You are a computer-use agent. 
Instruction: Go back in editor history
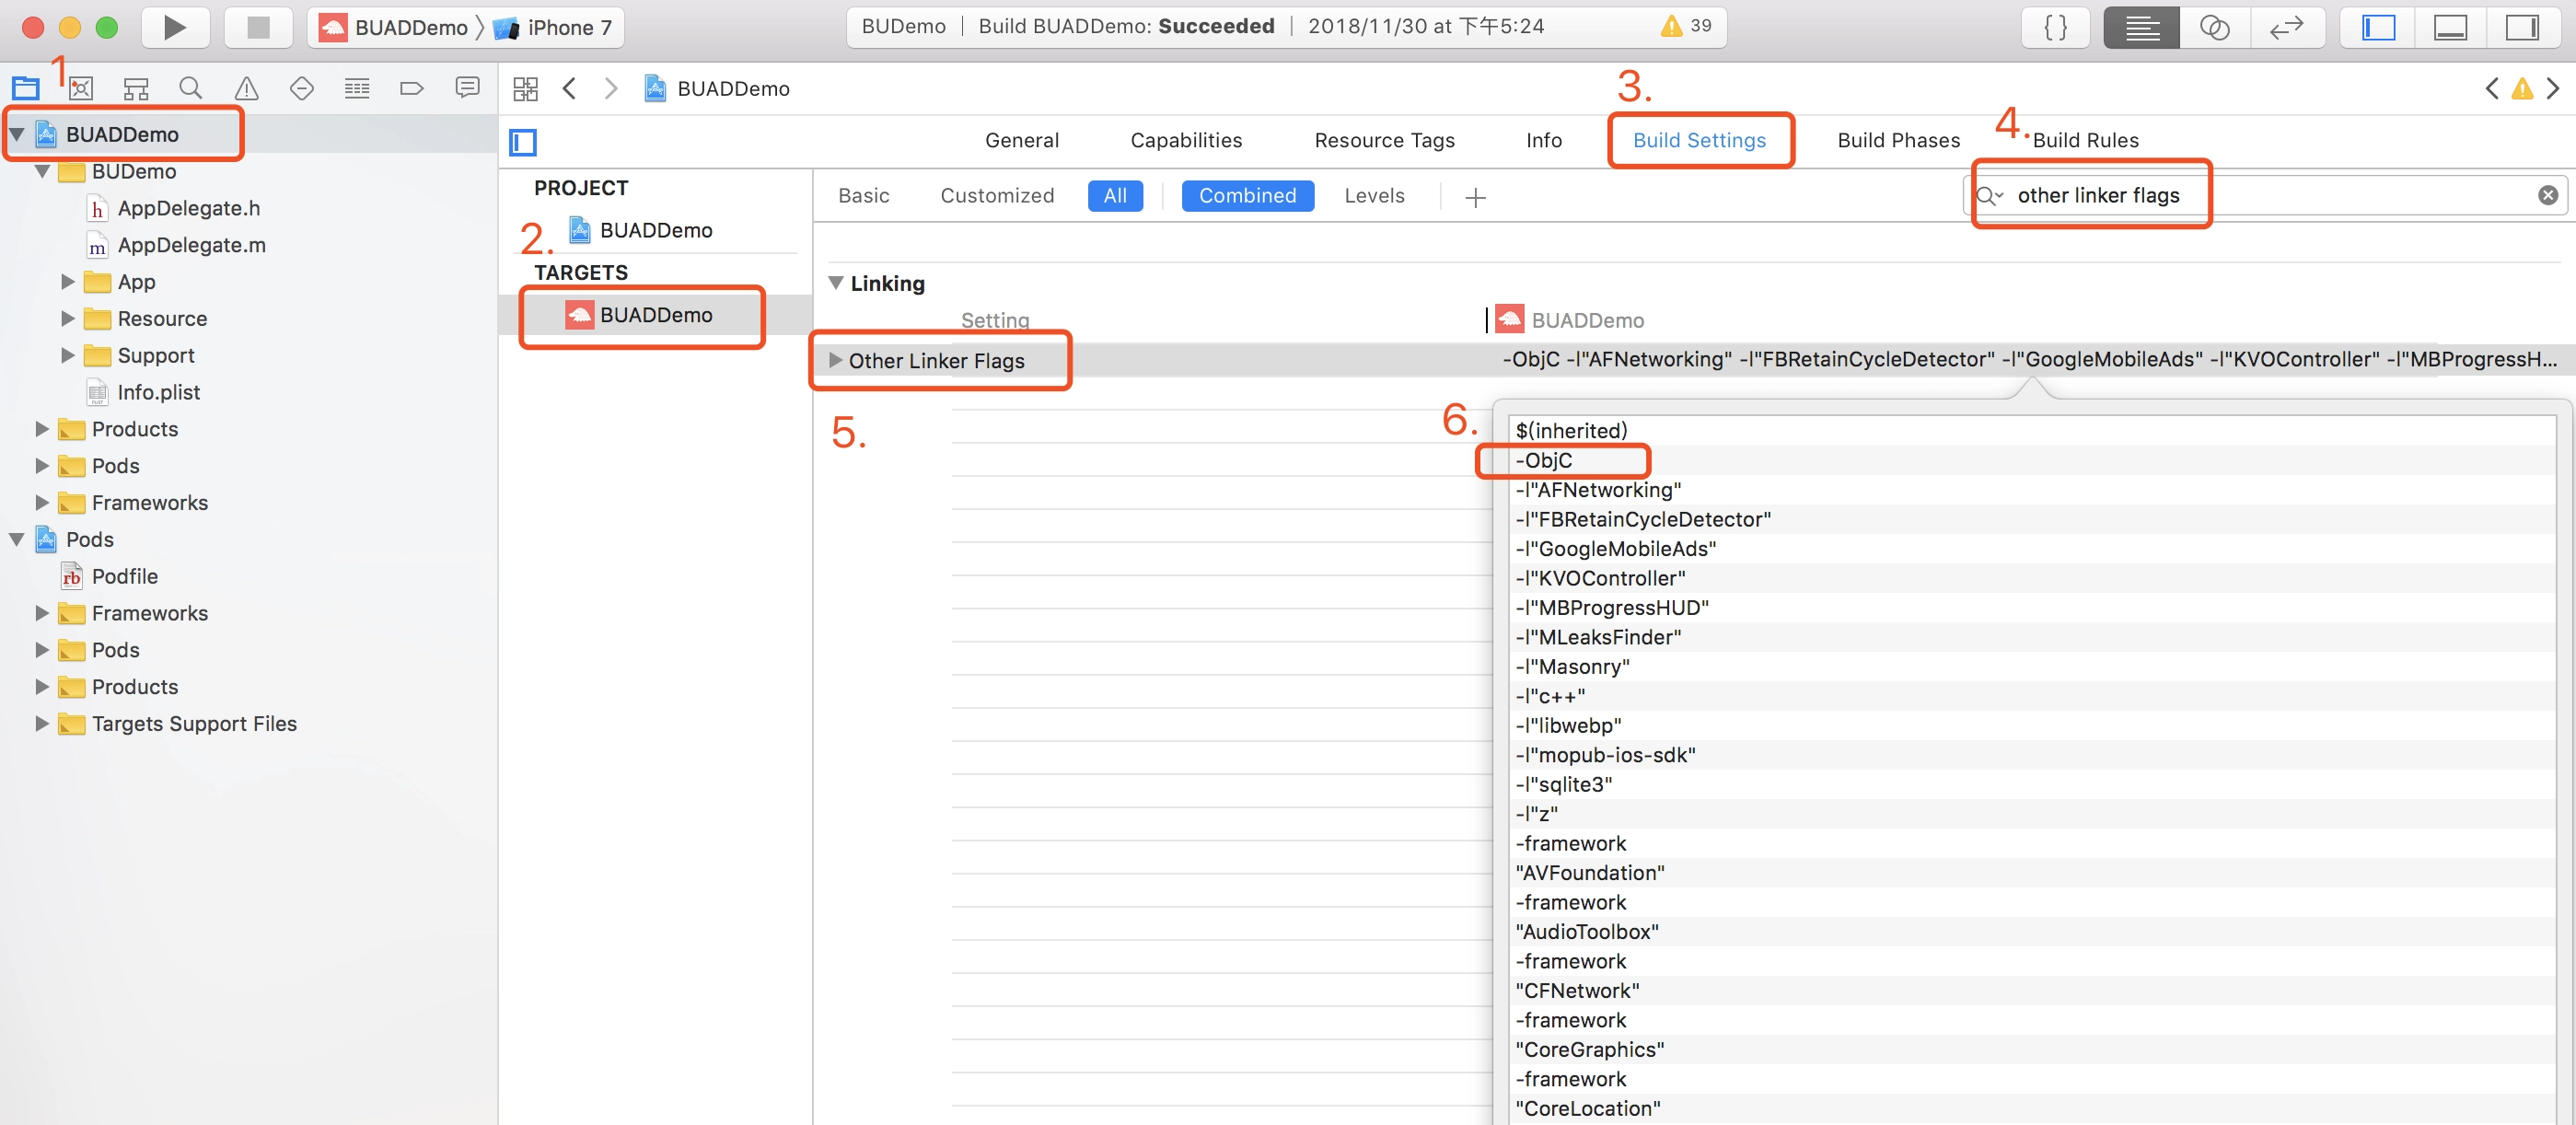click(x=570, y=89)
